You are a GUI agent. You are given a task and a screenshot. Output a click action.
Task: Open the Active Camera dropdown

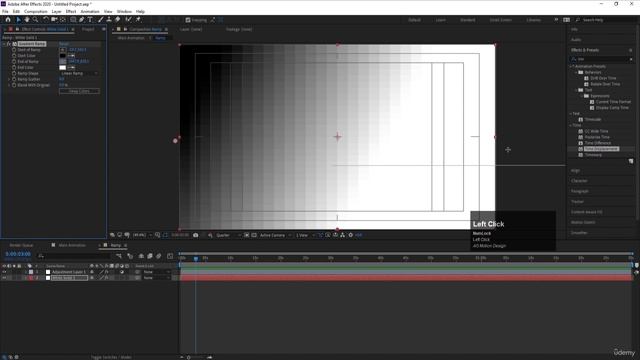click(x=276, y=235)
